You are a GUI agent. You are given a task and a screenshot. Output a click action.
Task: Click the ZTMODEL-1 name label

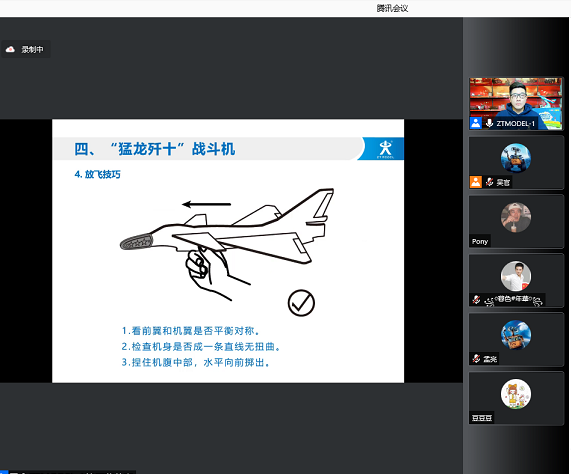(515, 124)
